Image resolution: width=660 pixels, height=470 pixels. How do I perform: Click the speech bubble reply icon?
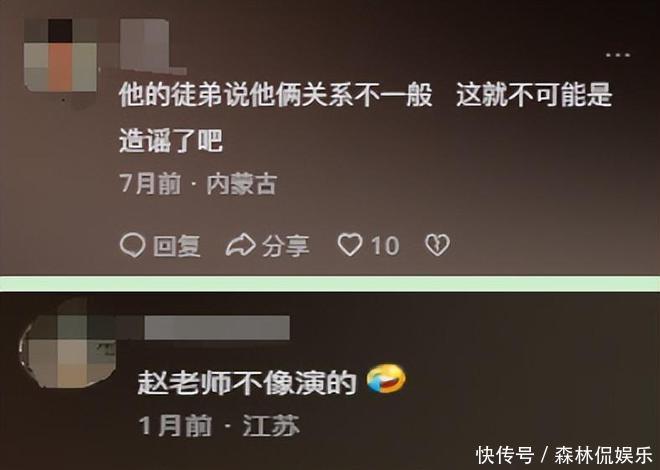pyautogui.click(x=133, y=245)
